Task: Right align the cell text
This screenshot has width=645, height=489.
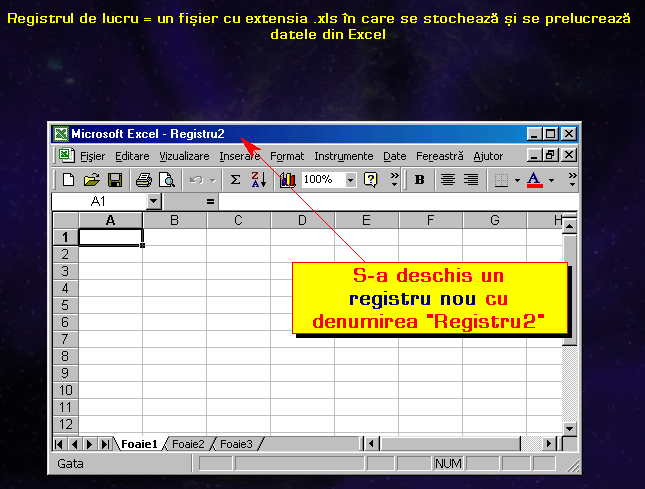Action: coord(471,180)
